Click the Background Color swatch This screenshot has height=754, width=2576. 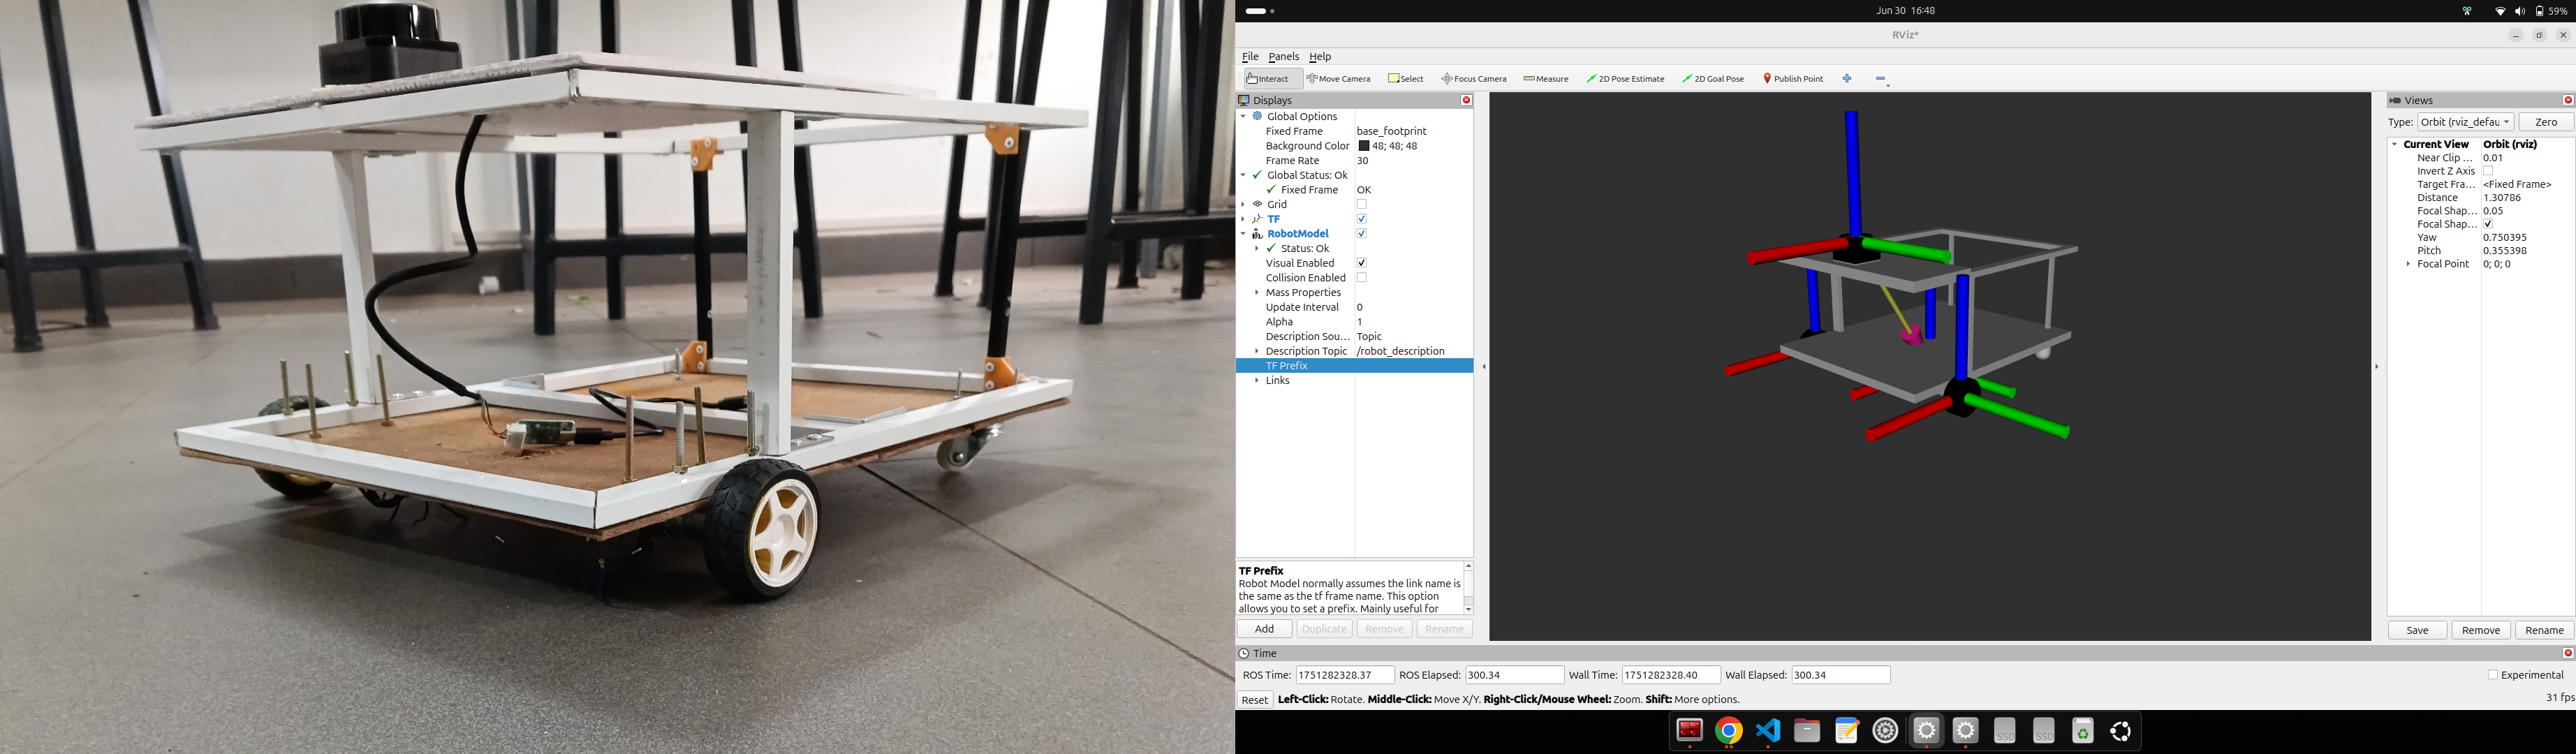pyautogui.click(x=1364, y=146)
